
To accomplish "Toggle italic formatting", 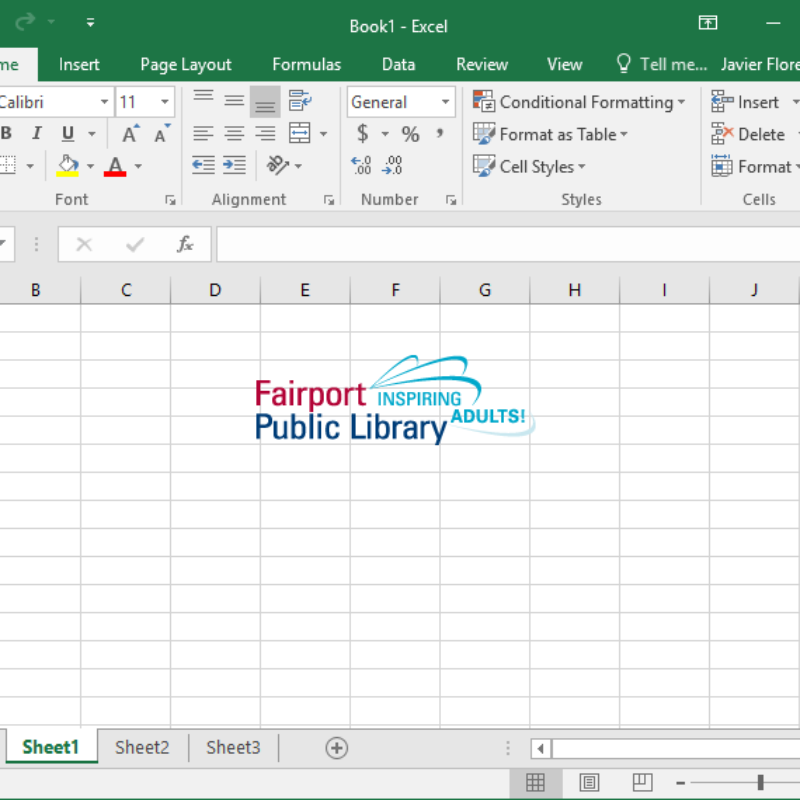I will (x=35, y=133).
